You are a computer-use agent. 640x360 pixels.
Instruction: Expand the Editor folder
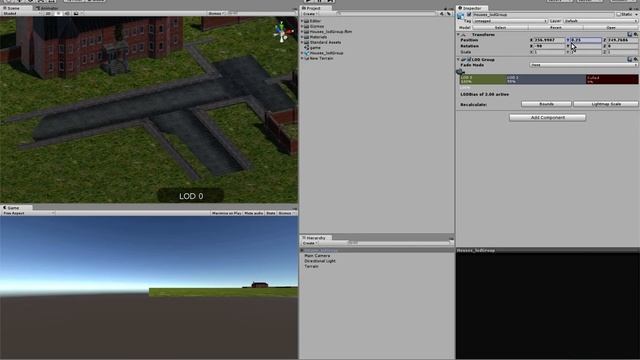coord(302,21)
